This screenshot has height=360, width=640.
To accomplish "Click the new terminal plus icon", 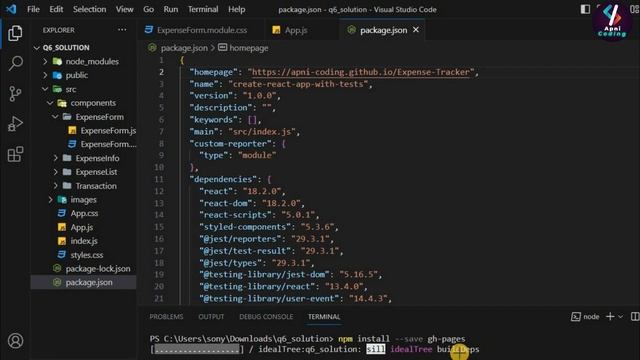I will click(x=610, y=316).
